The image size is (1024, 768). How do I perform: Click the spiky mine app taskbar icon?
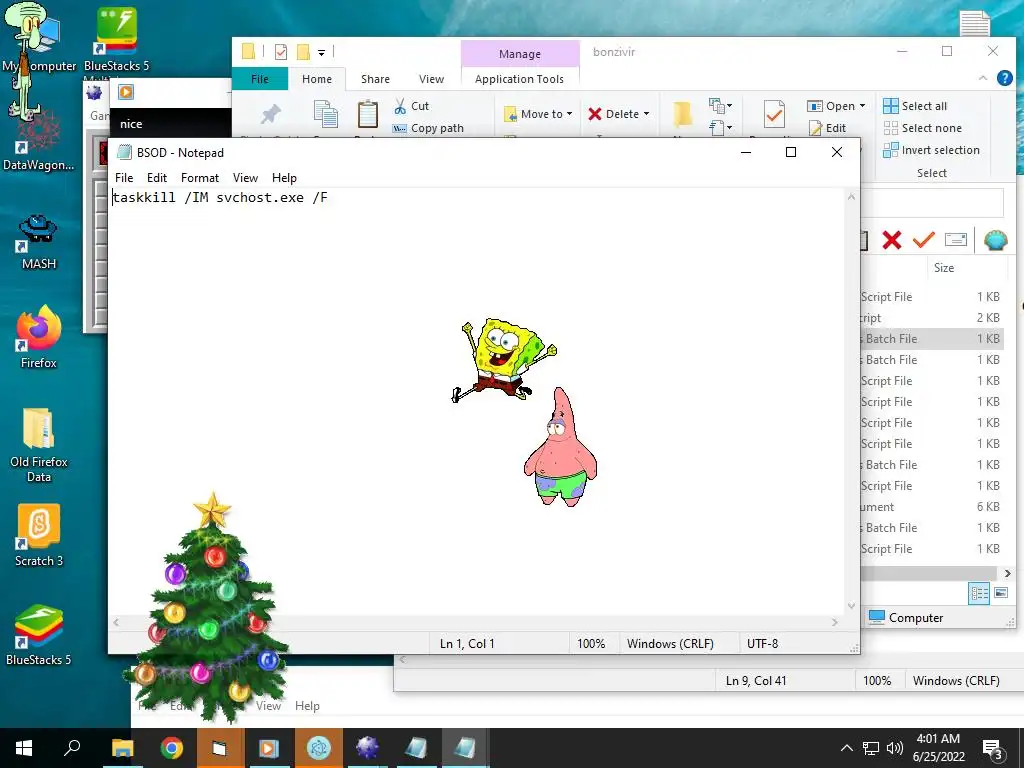pos(367,748)
